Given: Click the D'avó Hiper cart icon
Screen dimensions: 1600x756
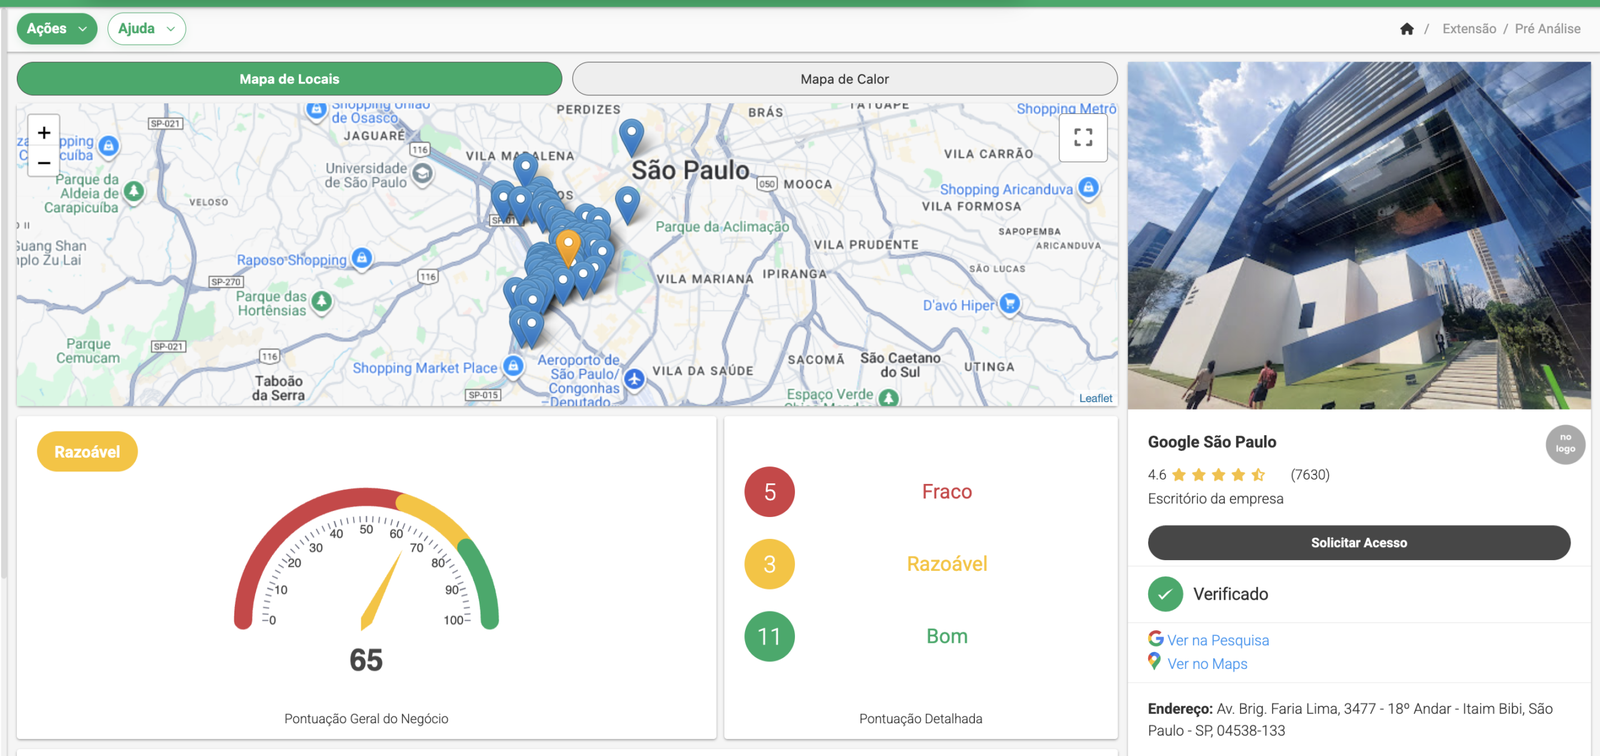Looking at the screenshot, I should [x=1010, y=303].
